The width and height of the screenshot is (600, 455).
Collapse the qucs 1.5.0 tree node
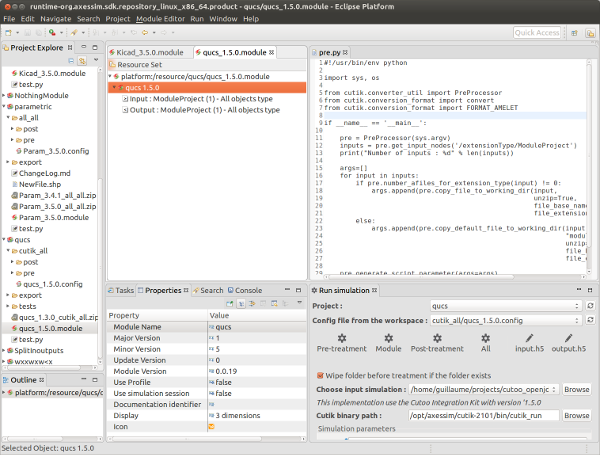114,88
